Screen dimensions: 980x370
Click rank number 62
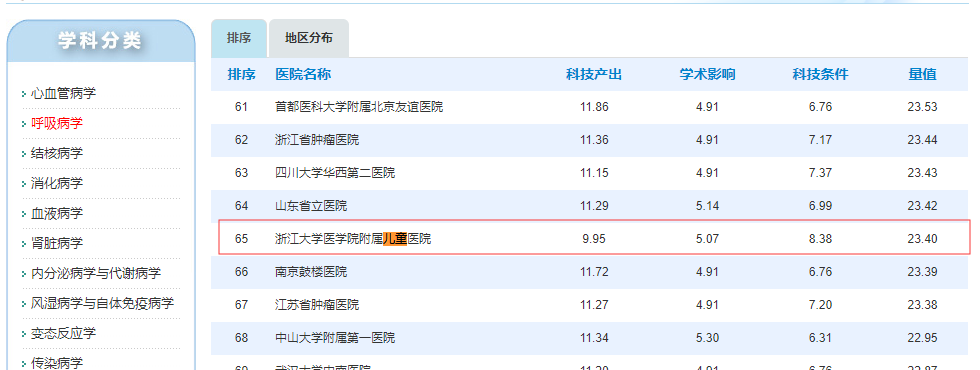pos(241,140)
